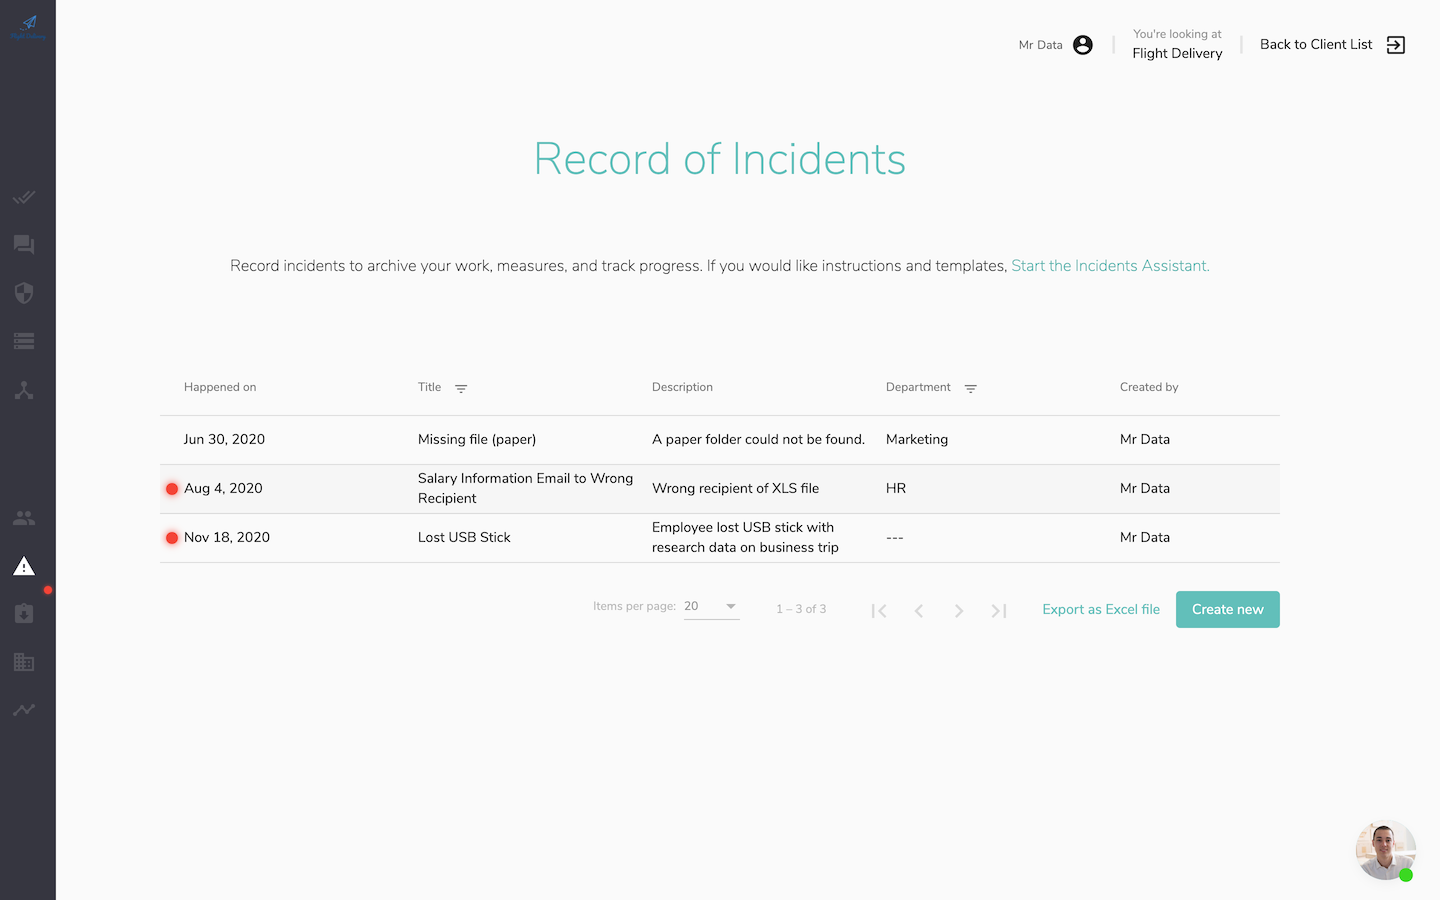Open the chat sidebar icon

click(x=24, y=245)
